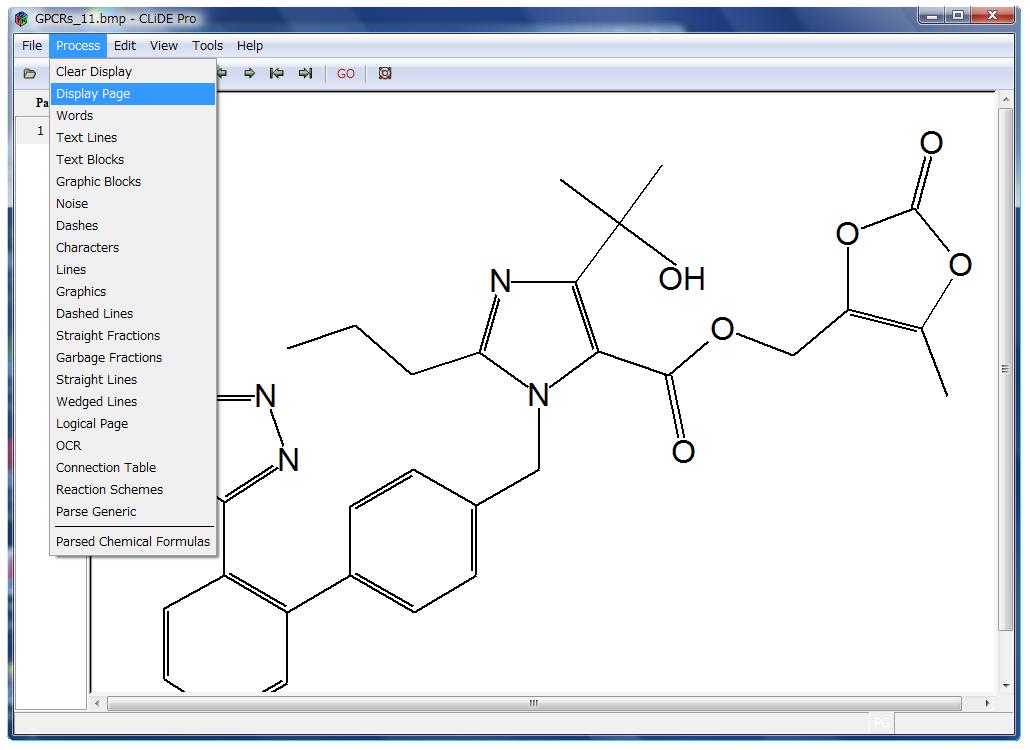The height and width of the screenshot is (750, 1030).
Task: Choose Noise from the menu
Action: (x=133, y=204)
